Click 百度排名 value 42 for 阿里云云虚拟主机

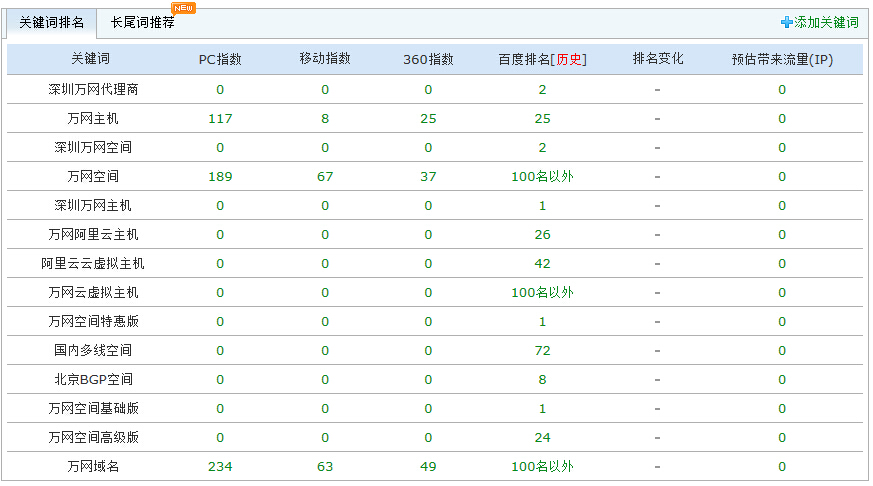tap(542, 263)
